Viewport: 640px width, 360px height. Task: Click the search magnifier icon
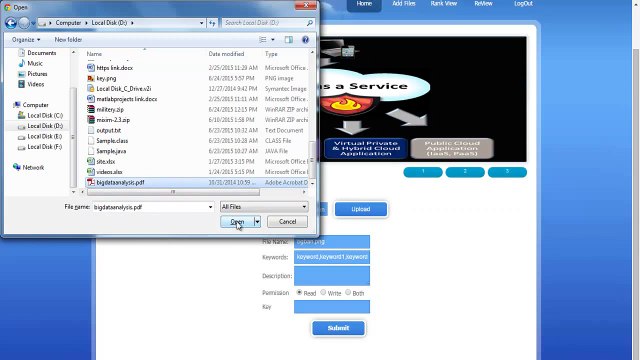pyautogui.click(x=310, y=23)
